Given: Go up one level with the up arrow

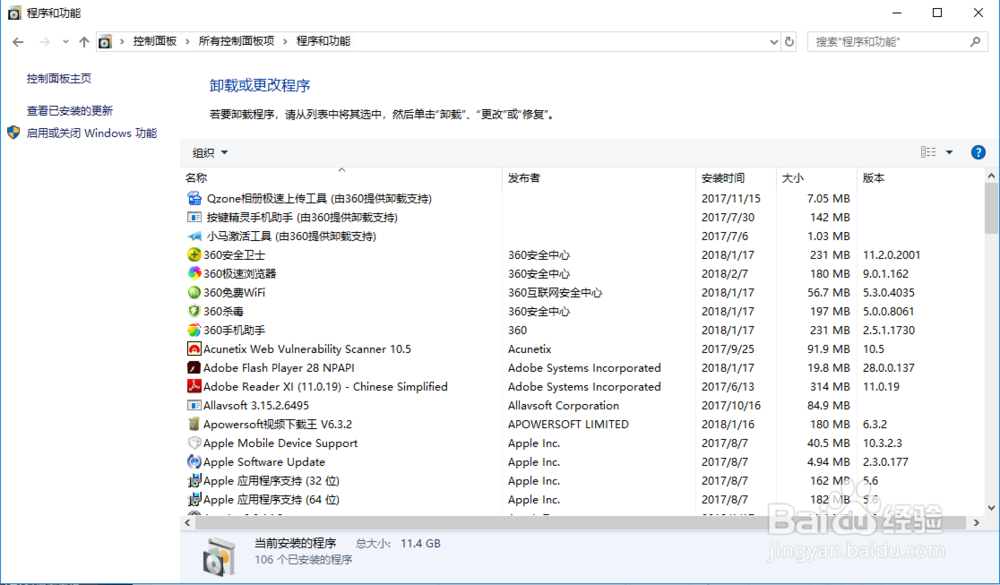Looking at the screenshot, I should (x=84, y=41).
